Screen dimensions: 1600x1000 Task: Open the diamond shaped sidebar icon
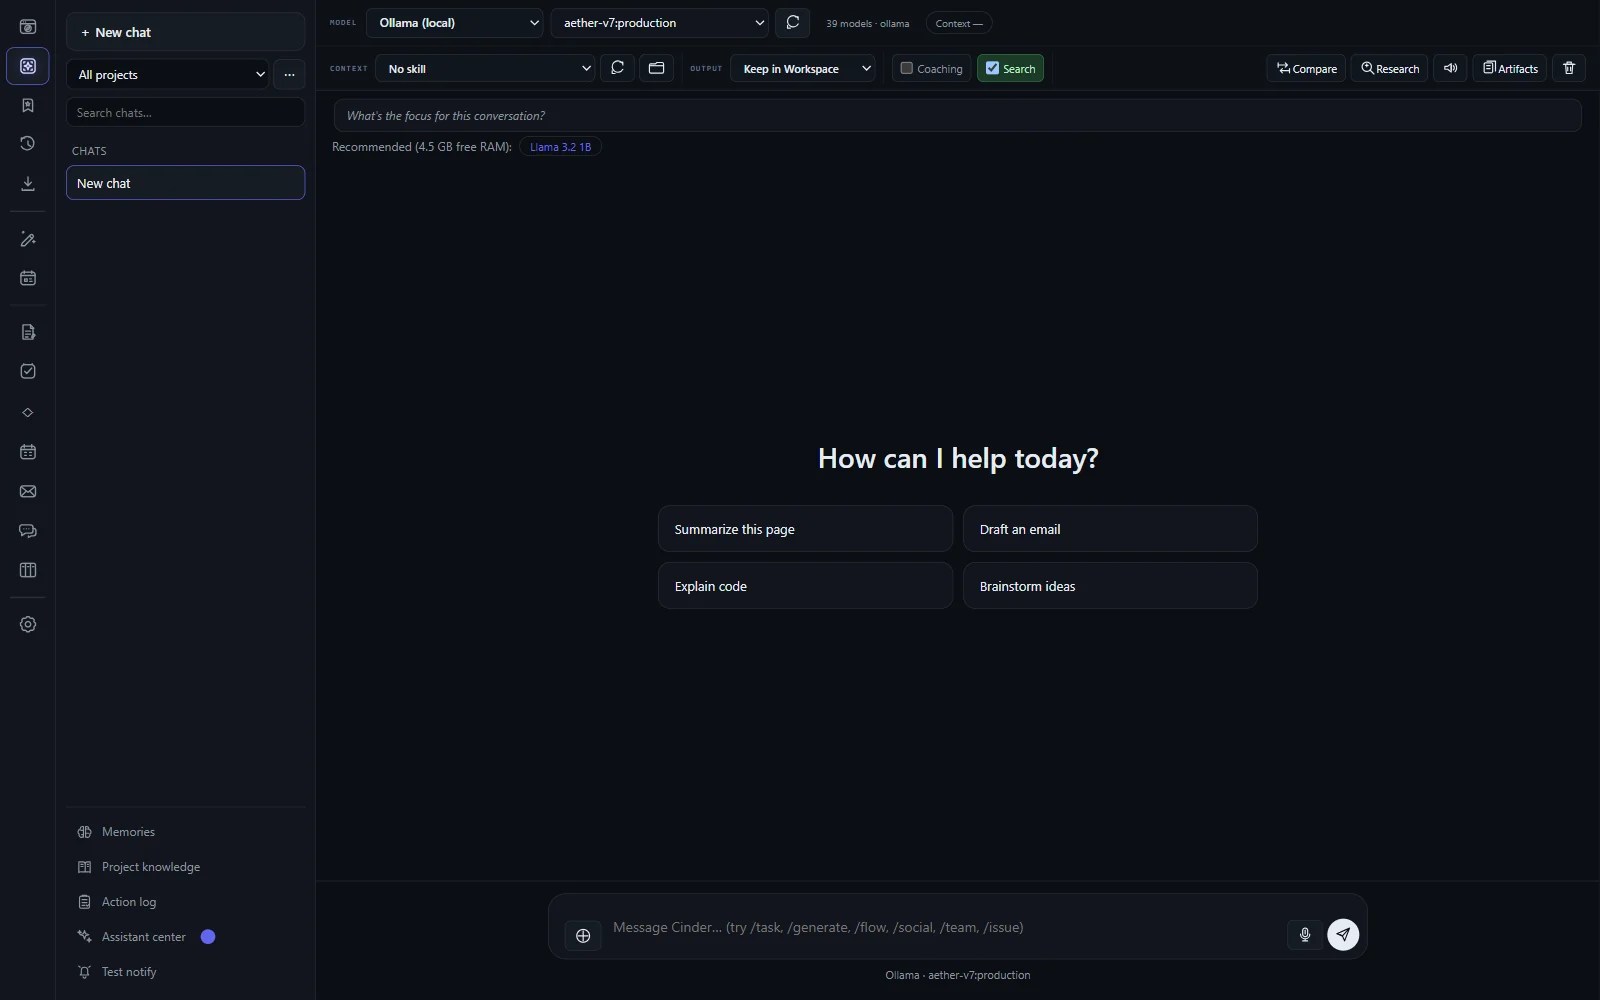tap(28, 412)
